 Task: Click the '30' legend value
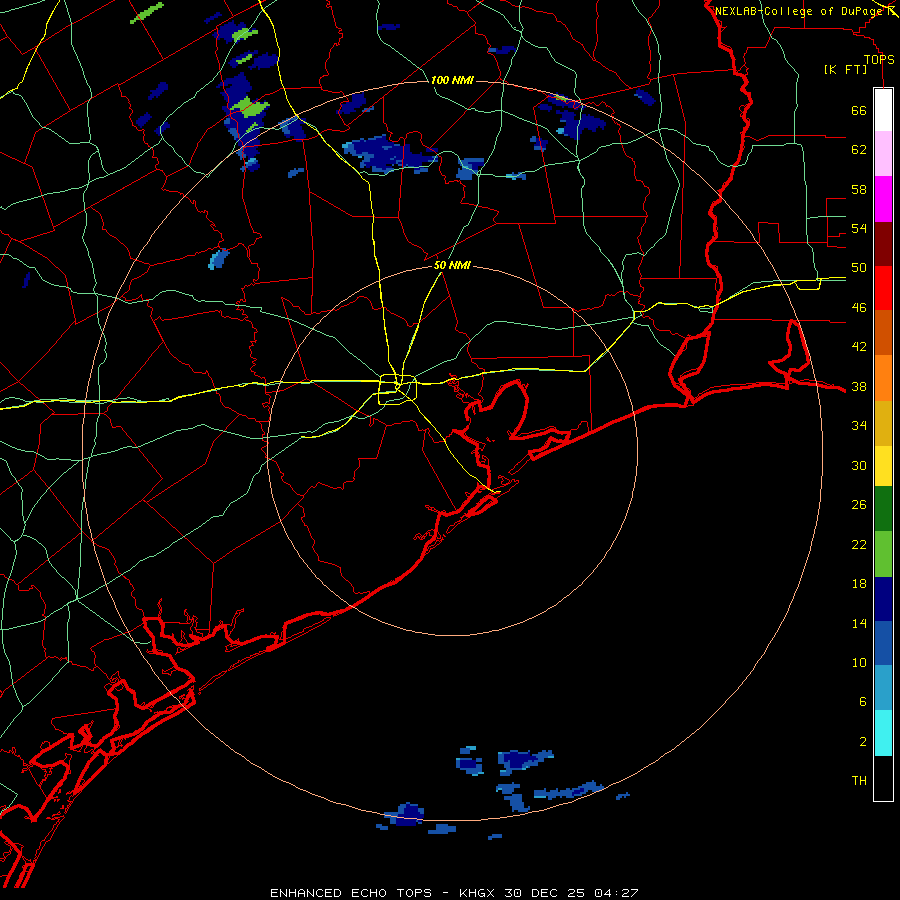click(859, 465)
